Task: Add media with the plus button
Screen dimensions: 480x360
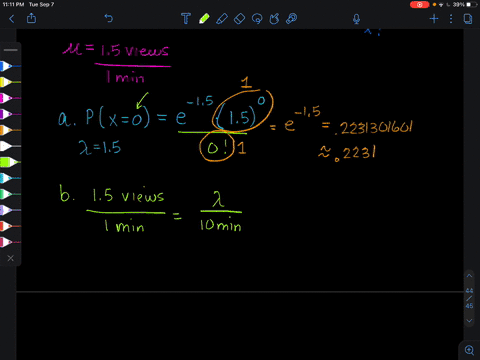Action: pyautogui.click(x=434, y=19)
